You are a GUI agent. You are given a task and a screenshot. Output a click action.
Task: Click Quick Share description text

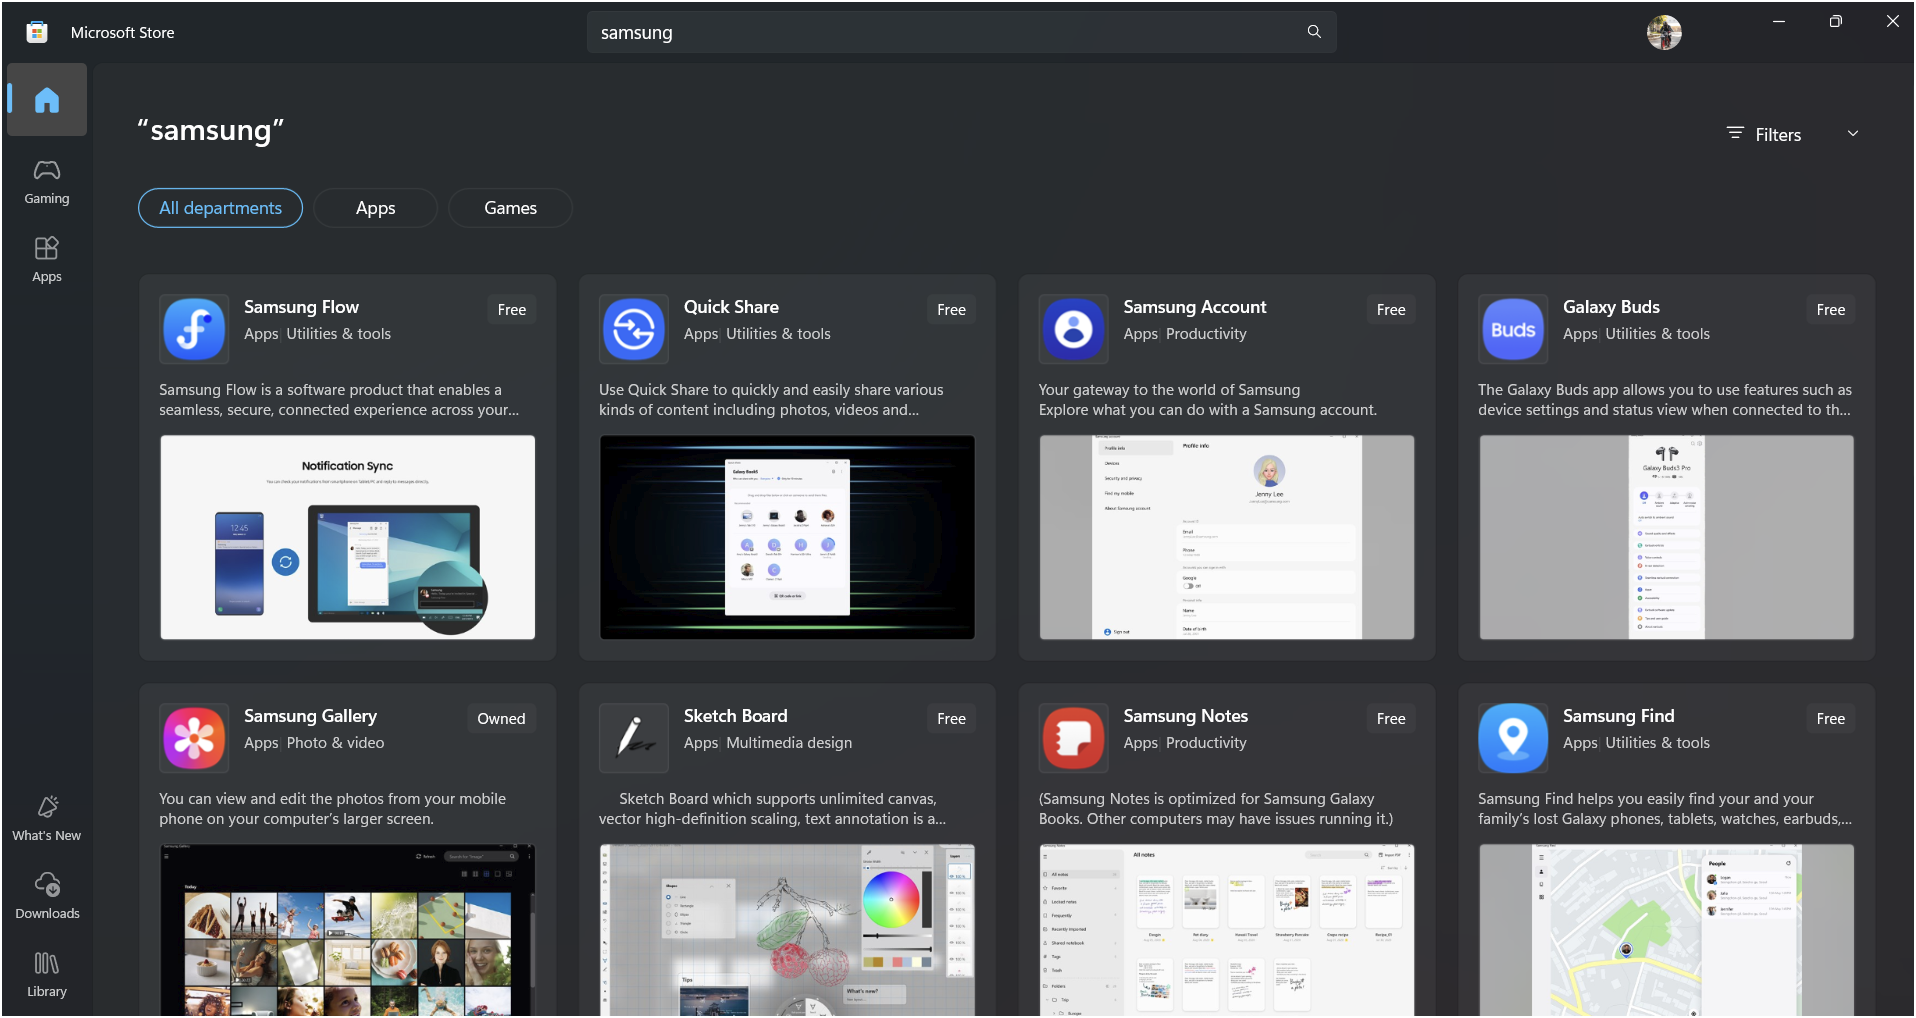[x=771, y=400]
